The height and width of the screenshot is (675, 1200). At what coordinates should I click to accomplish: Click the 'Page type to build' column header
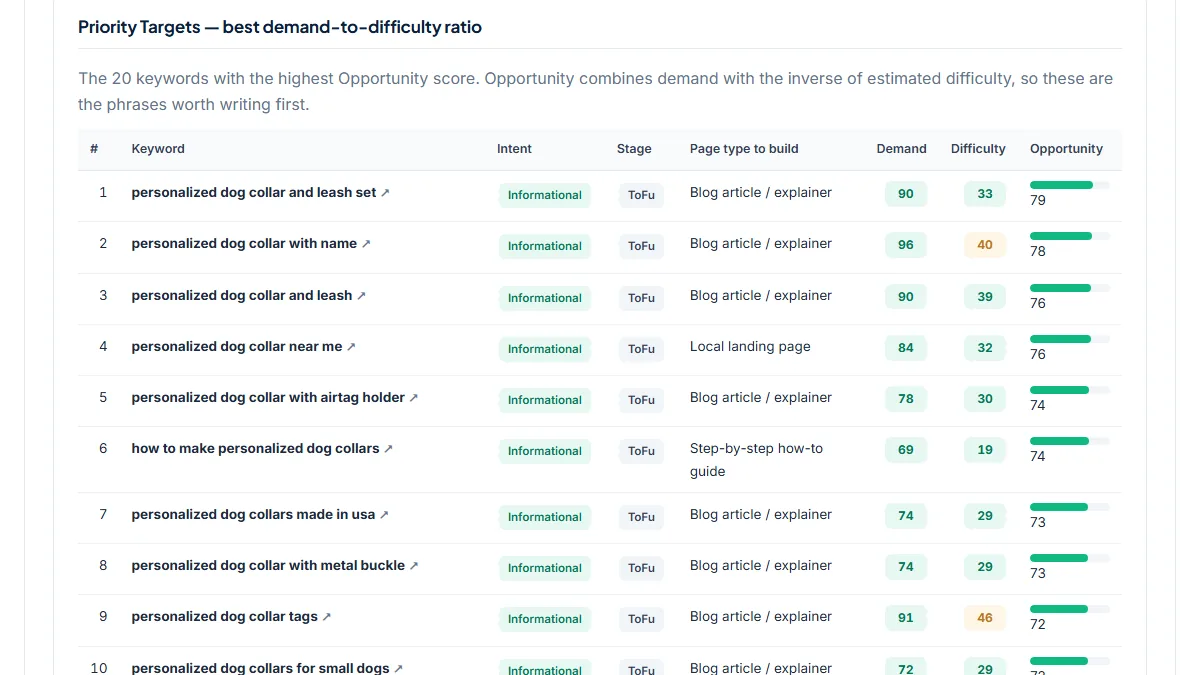point(744,149)
